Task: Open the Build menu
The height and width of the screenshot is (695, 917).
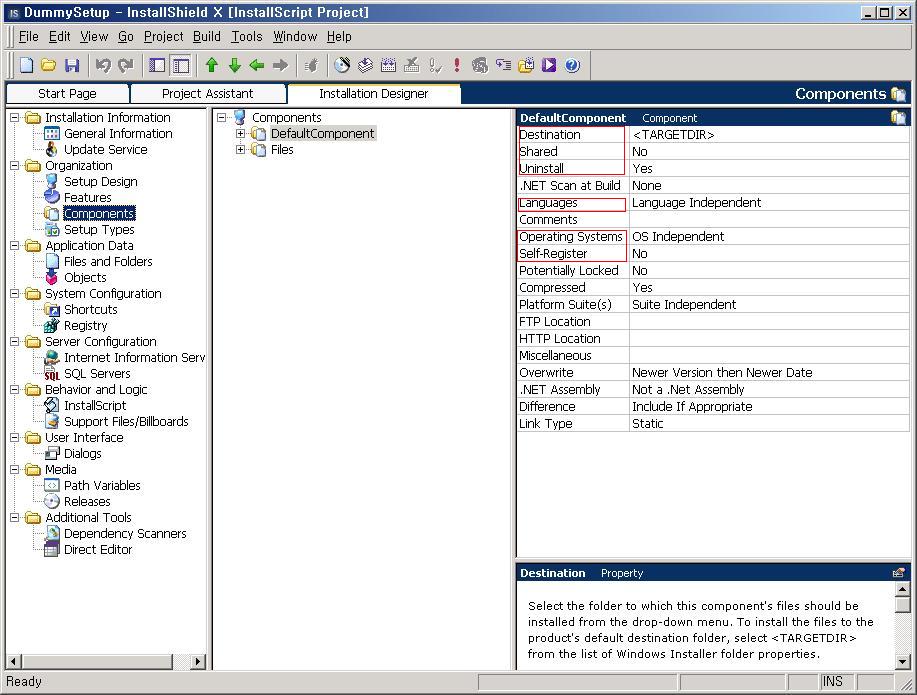Action: click(206, 36)
